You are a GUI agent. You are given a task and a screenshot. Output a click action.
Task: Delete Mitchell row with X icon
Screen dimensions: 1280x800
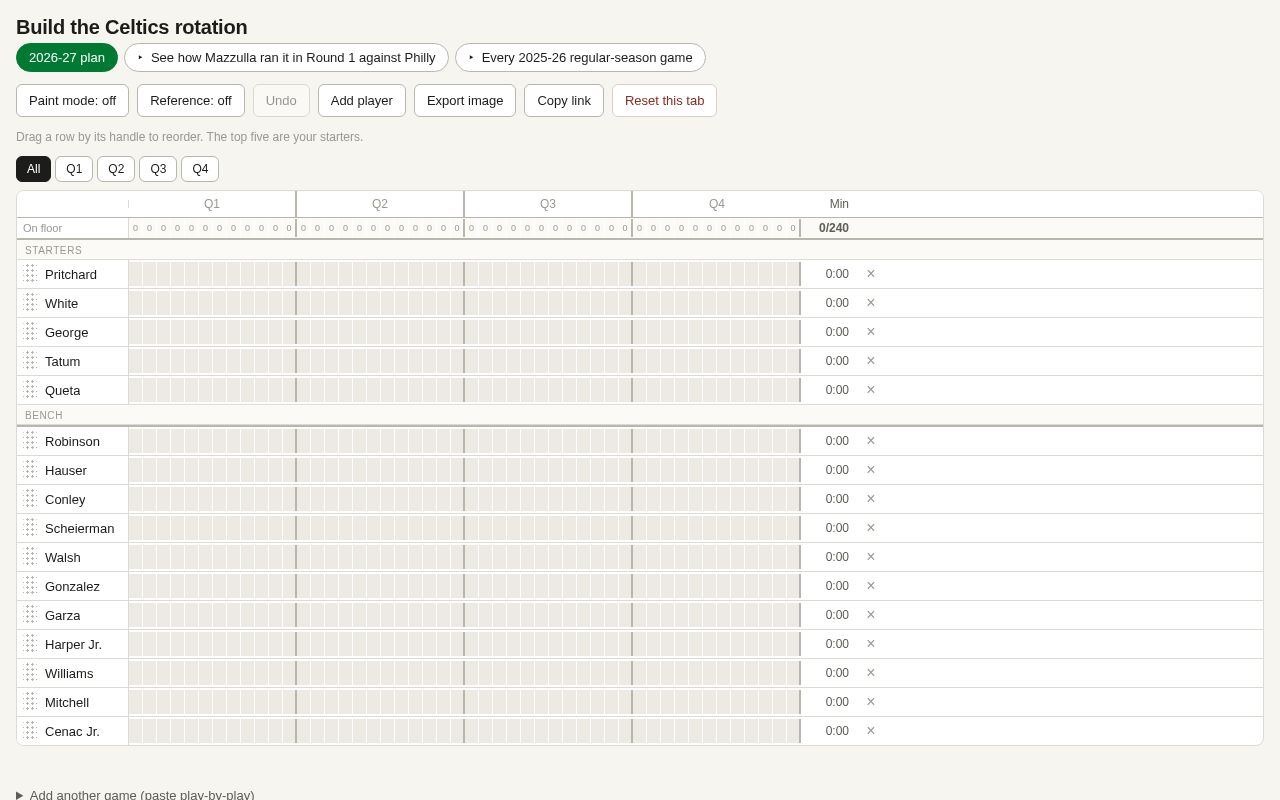pos(871,702)
